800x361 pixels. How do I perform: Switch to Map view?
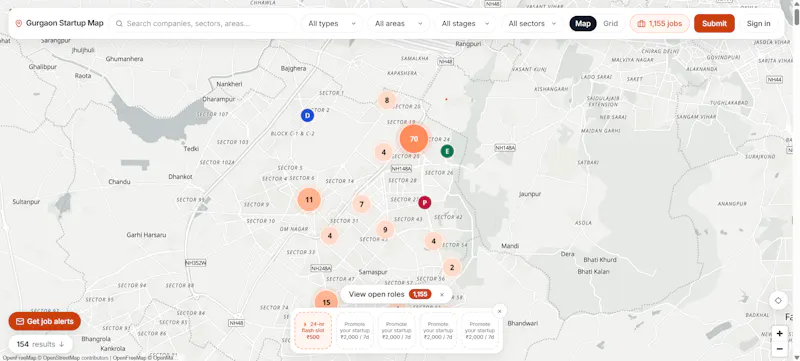pyautogui.click(x=583, y=23)
